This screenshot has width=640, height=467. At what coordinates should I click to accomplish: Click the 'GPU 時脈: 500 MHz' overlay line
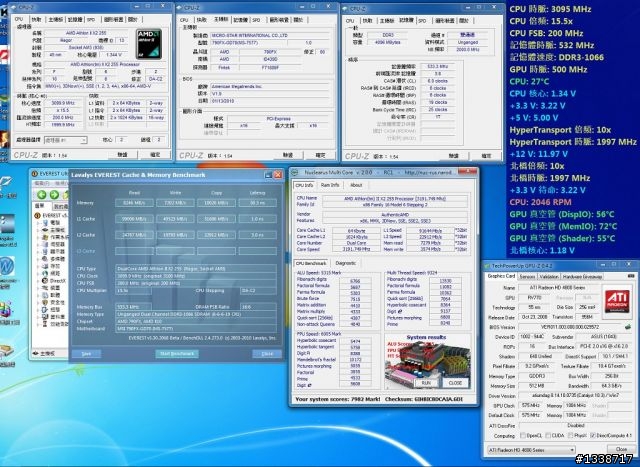(x=548, y=69)
